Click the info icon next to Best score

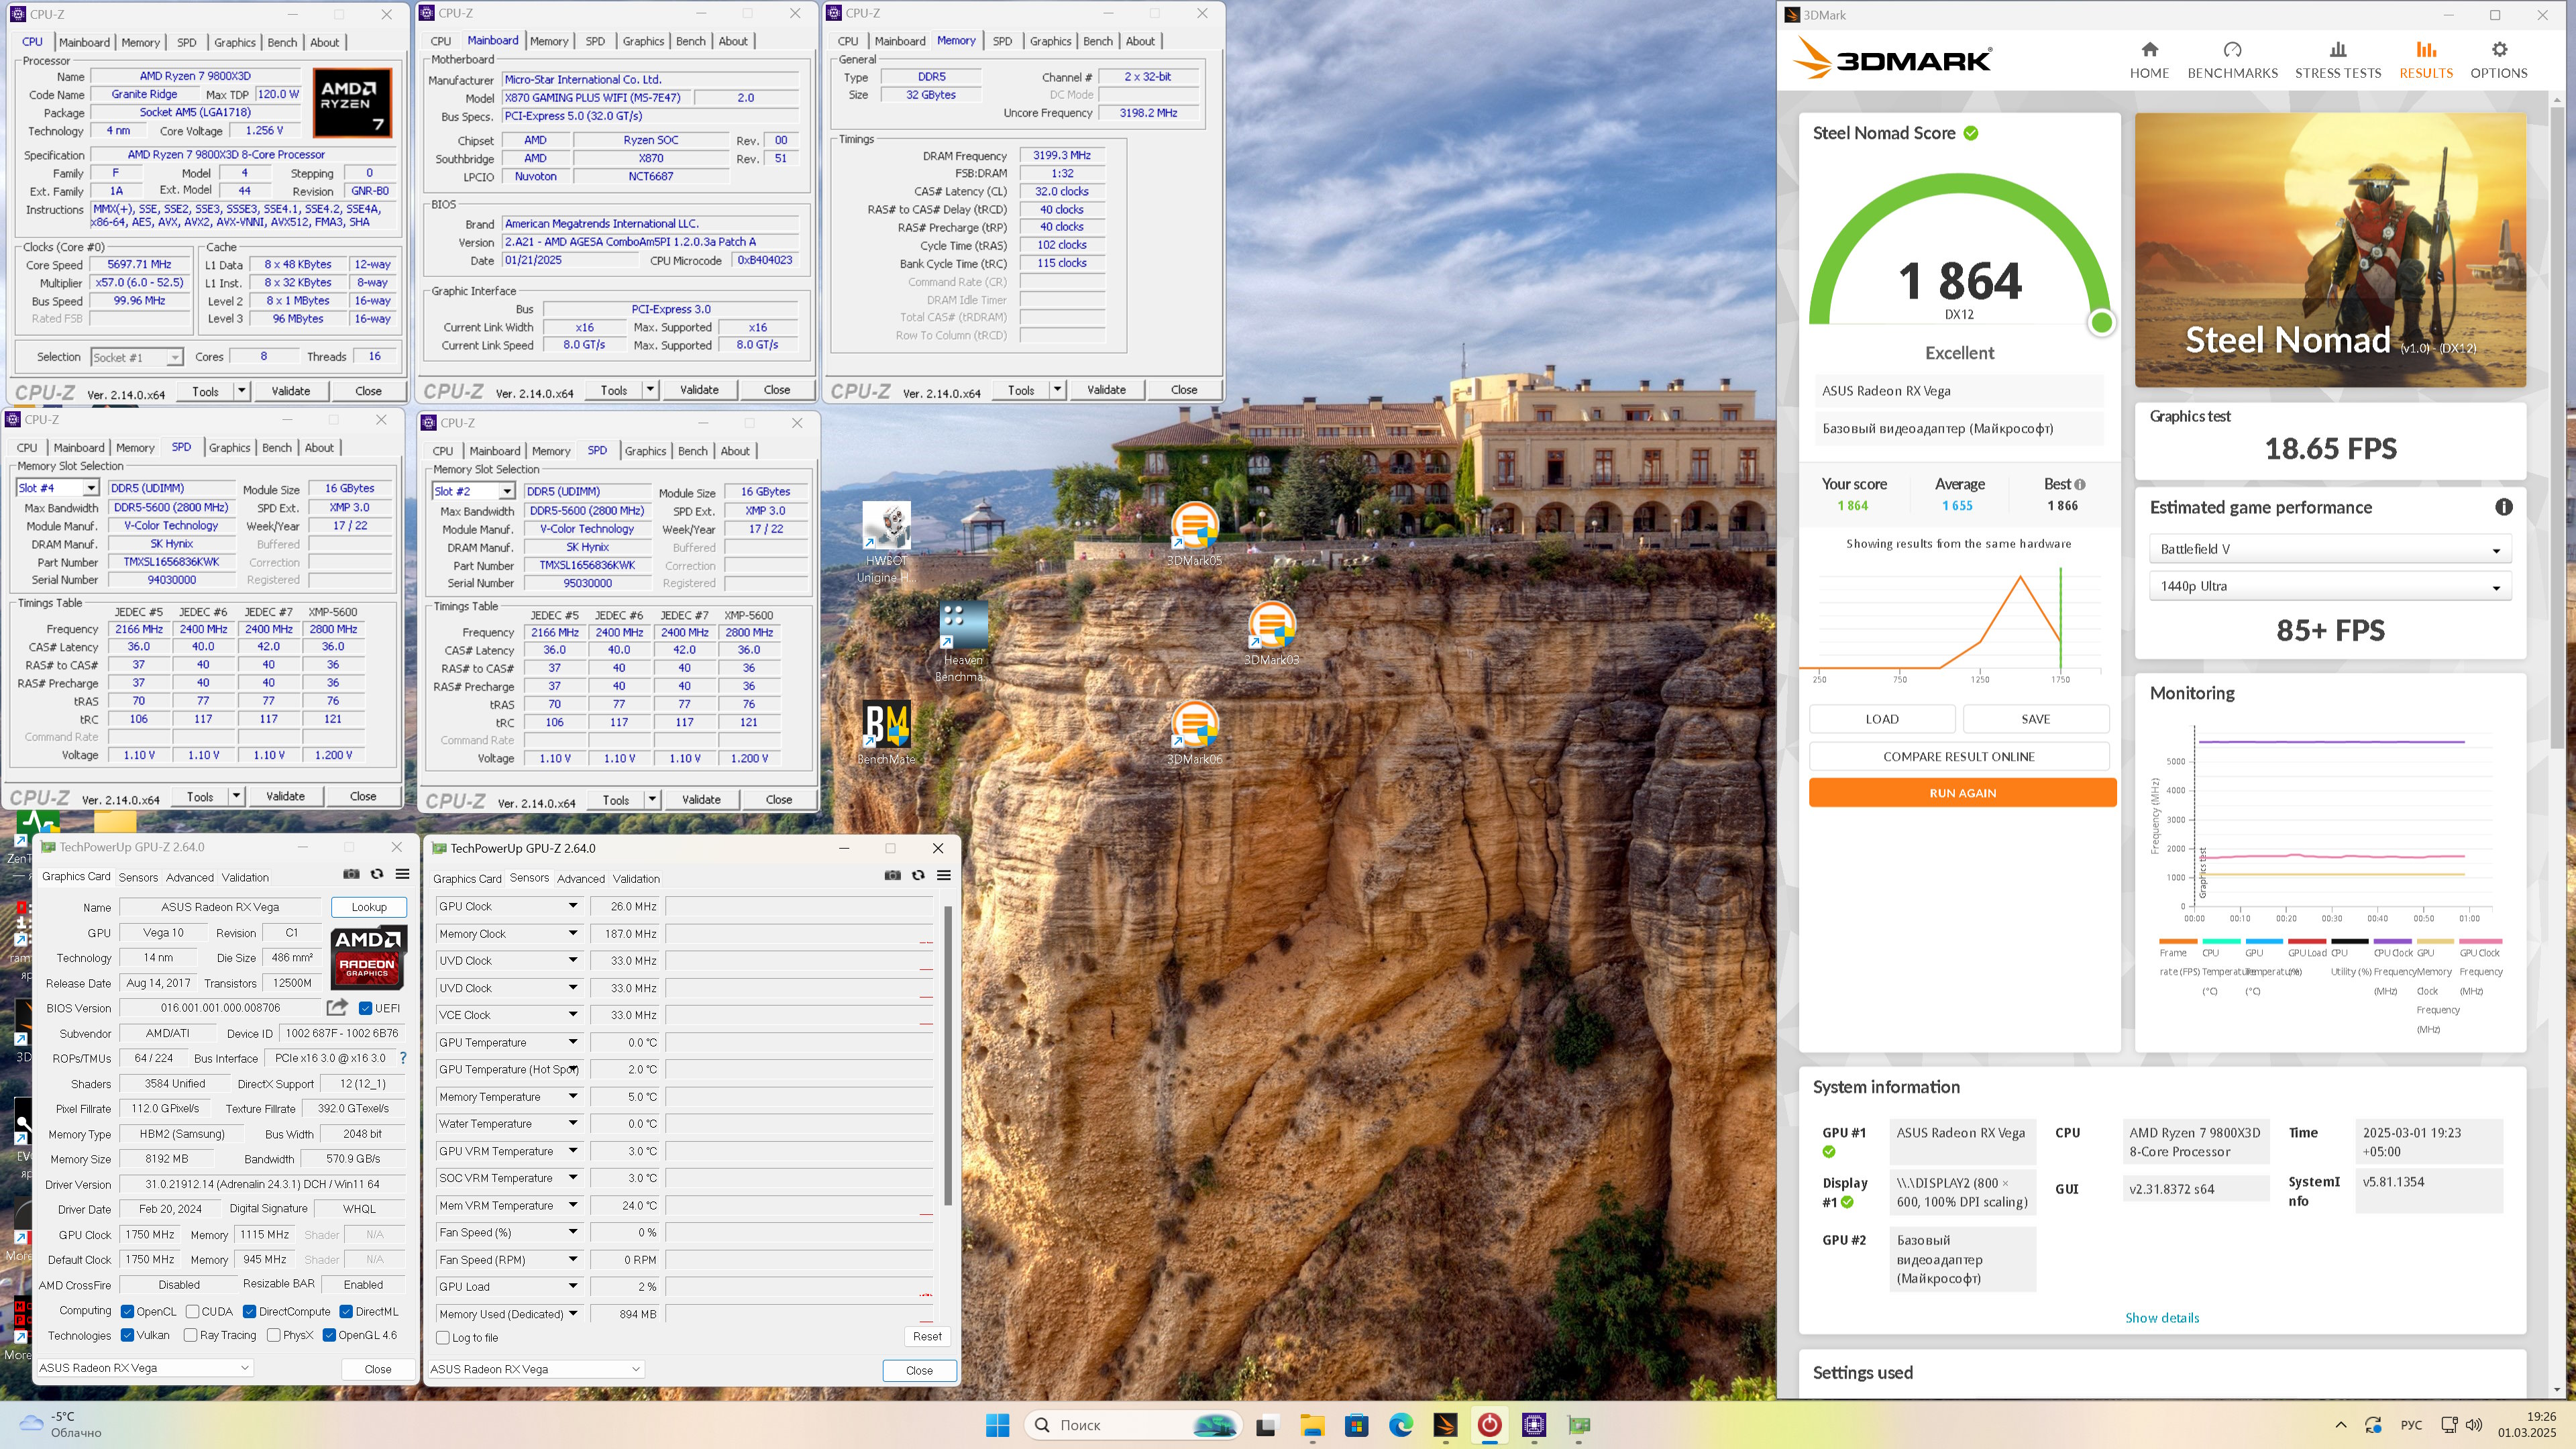2080,484
